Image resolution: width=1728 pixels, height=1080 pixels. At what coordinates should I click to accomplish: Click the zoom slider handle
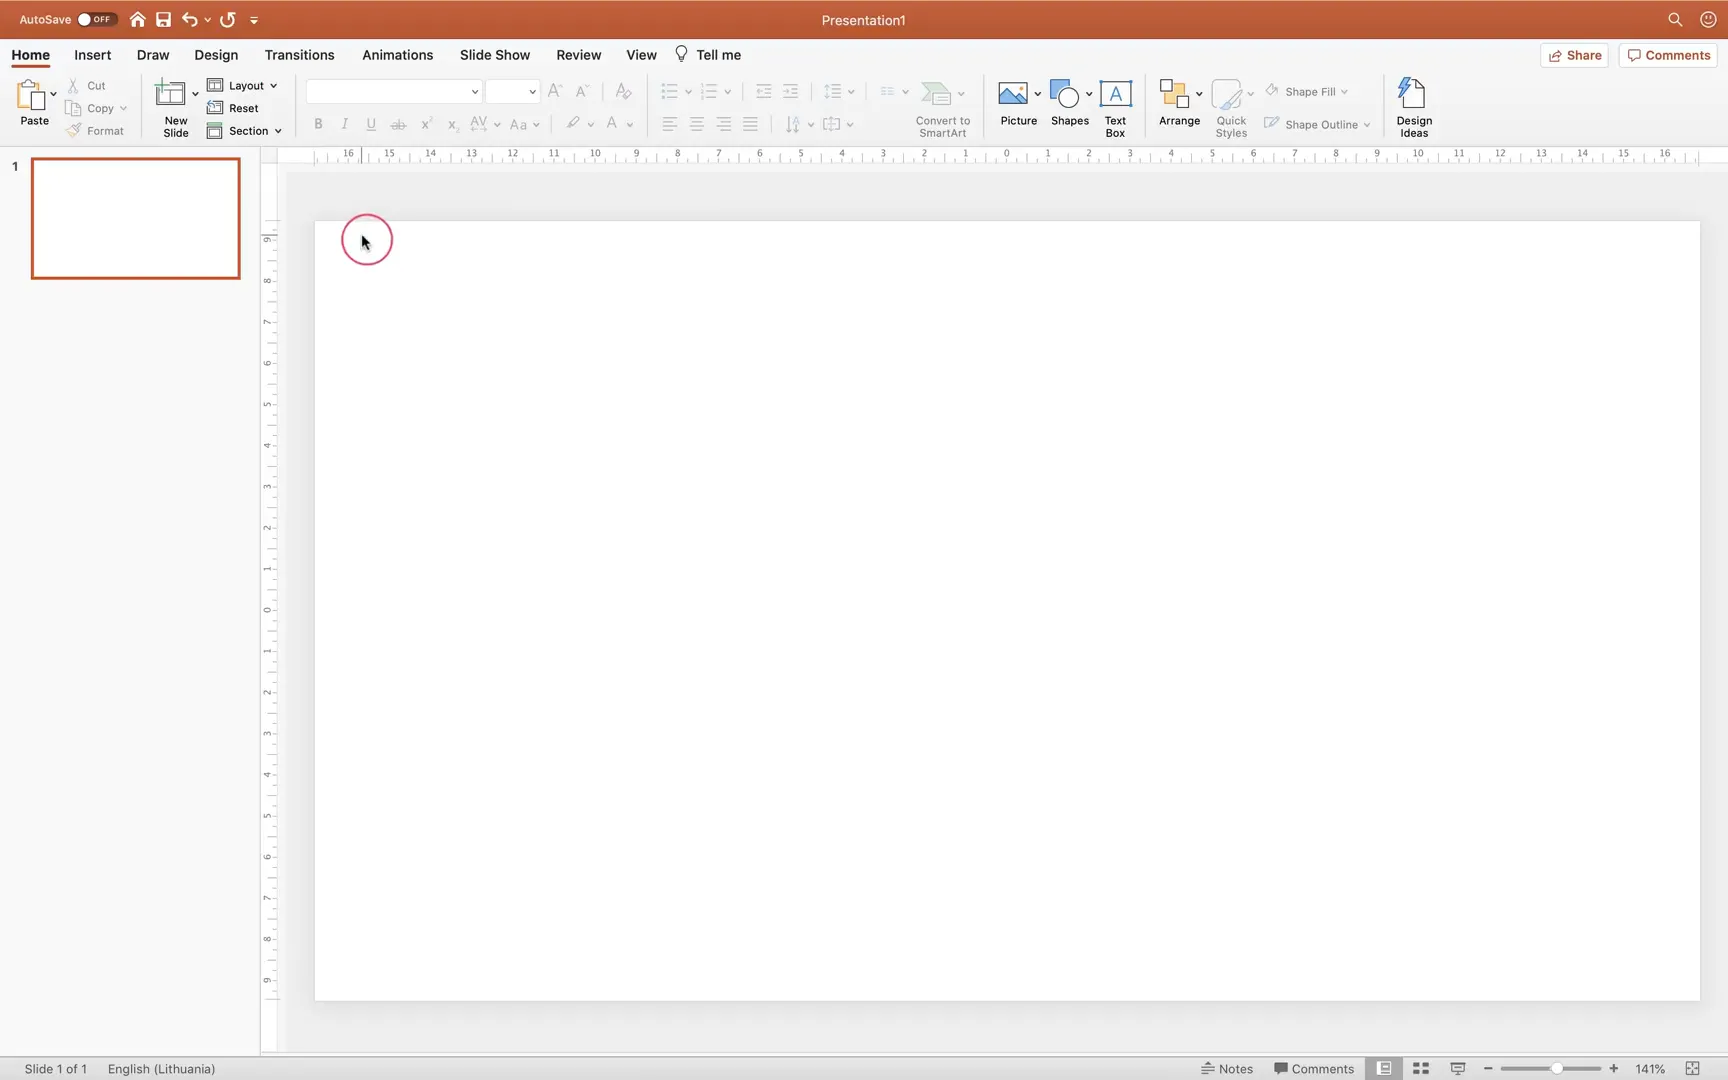tap(1557, 1068)
